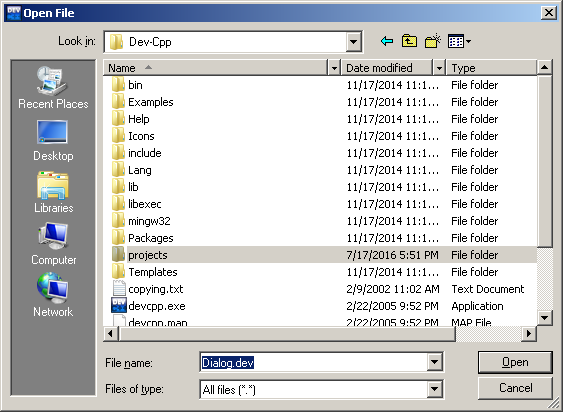Select the 'copying.txt' file name text

pos(156,289)
